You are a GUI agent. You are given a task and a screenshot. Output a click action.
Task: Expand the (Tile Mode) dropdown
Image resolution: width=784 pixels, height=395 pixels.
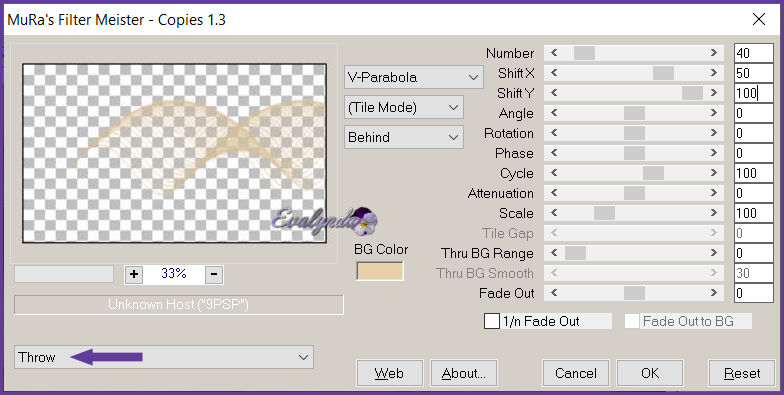(x=404, y=108)
